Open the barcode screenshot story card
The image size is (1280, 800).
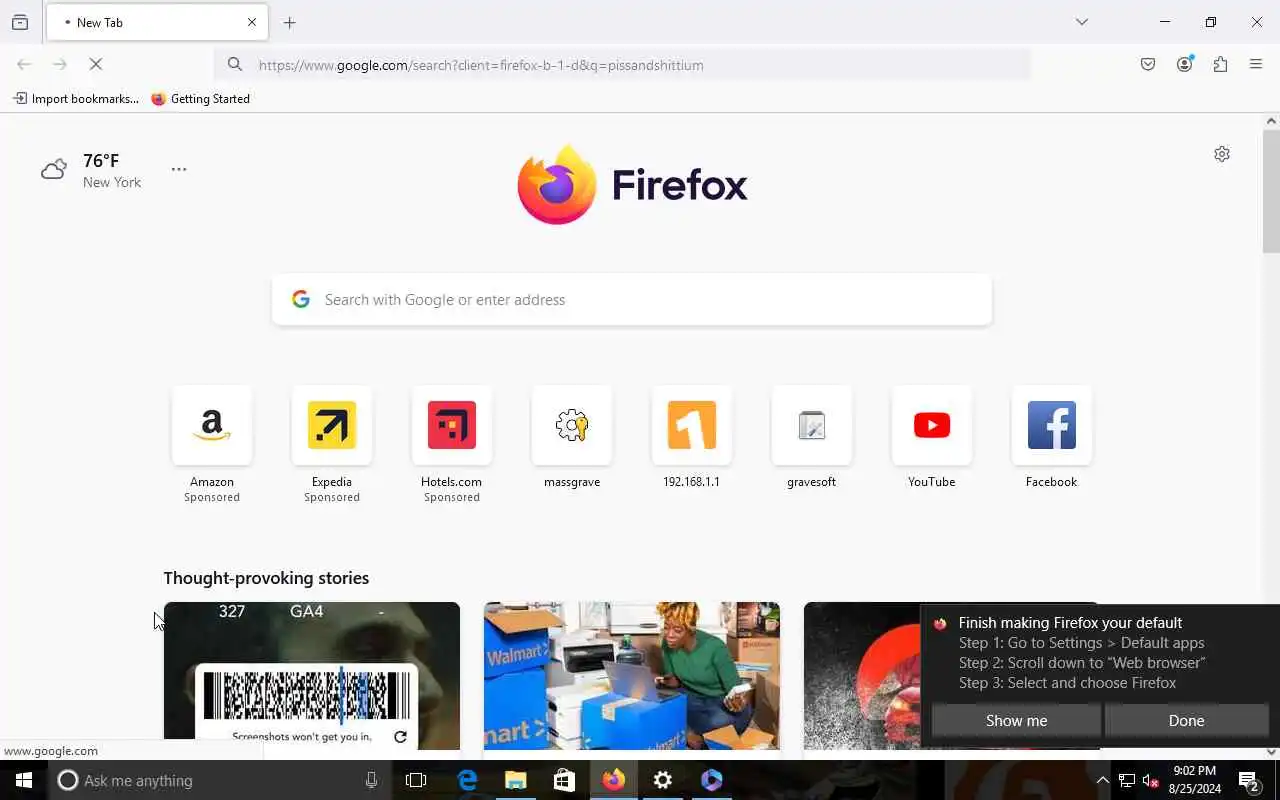pos(312,675)
